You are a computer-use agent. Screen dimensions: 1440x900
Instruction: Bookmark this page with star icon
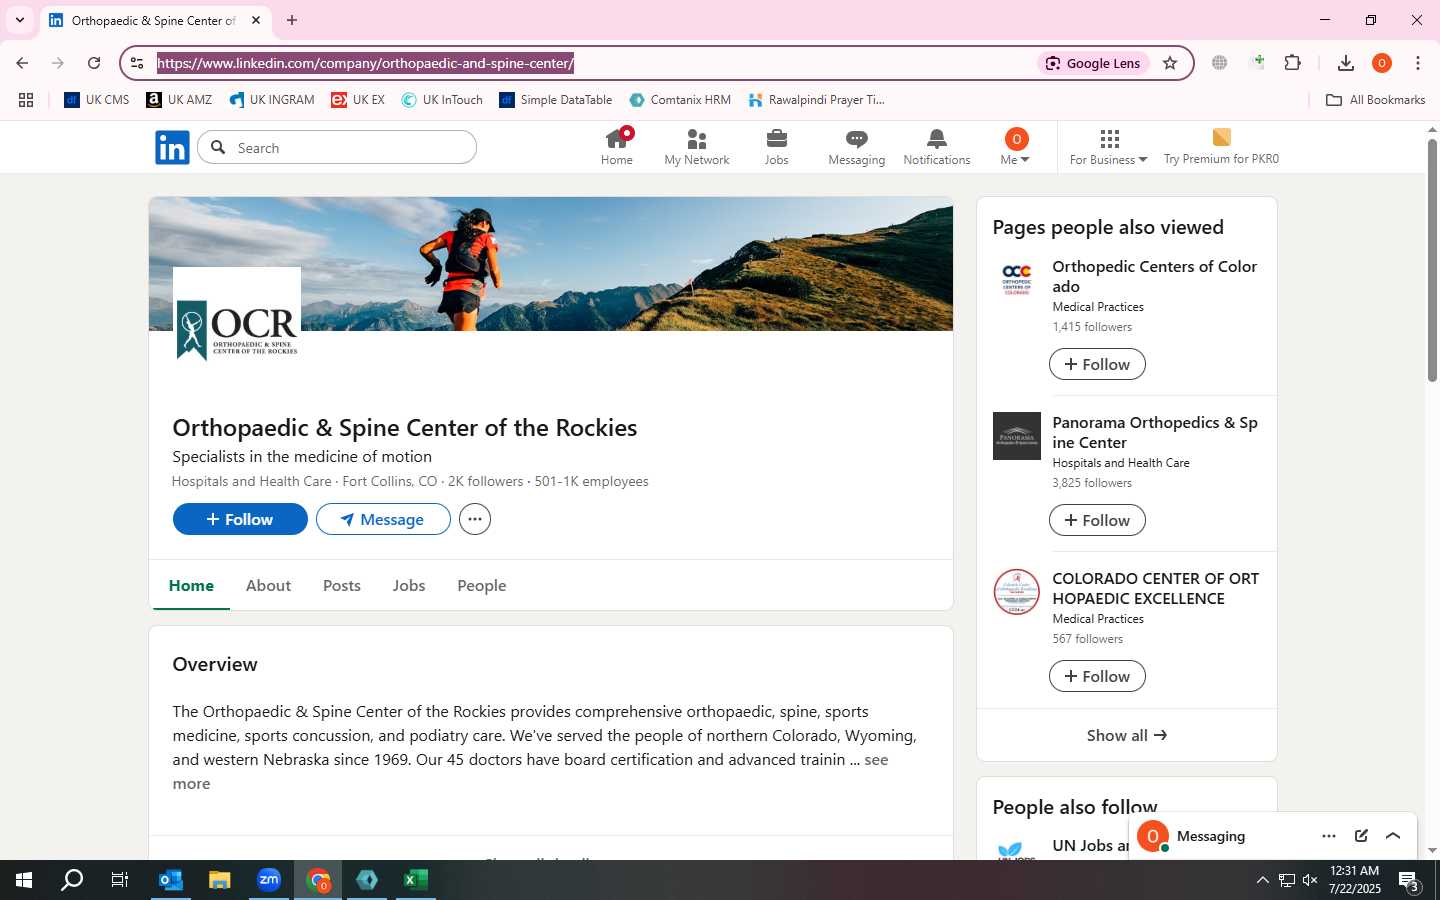point(1170,63)
